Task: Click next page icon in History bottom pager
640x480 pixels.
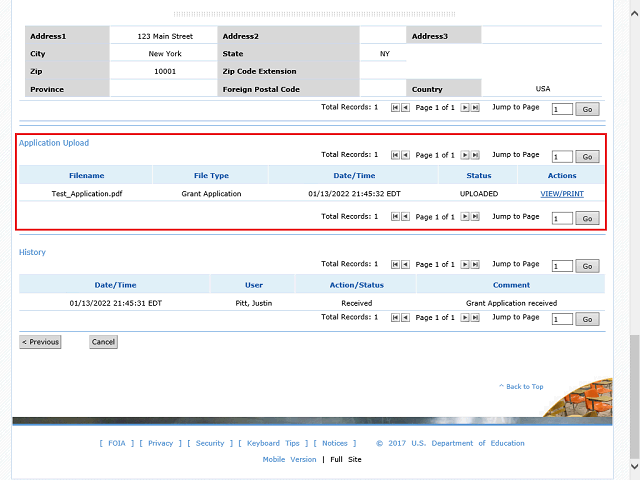Action: [465, 318]
